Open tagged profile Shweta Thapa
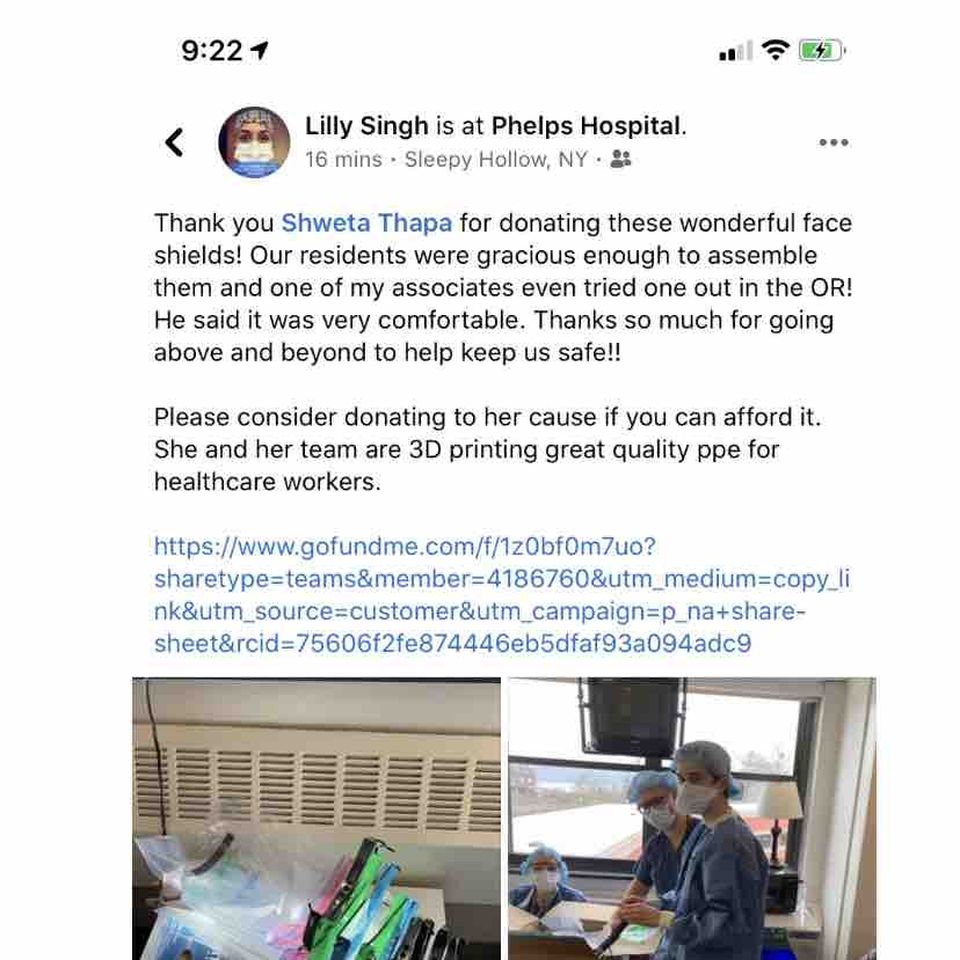The height and width of the screenshot is (960, 960). coord(367,223)
